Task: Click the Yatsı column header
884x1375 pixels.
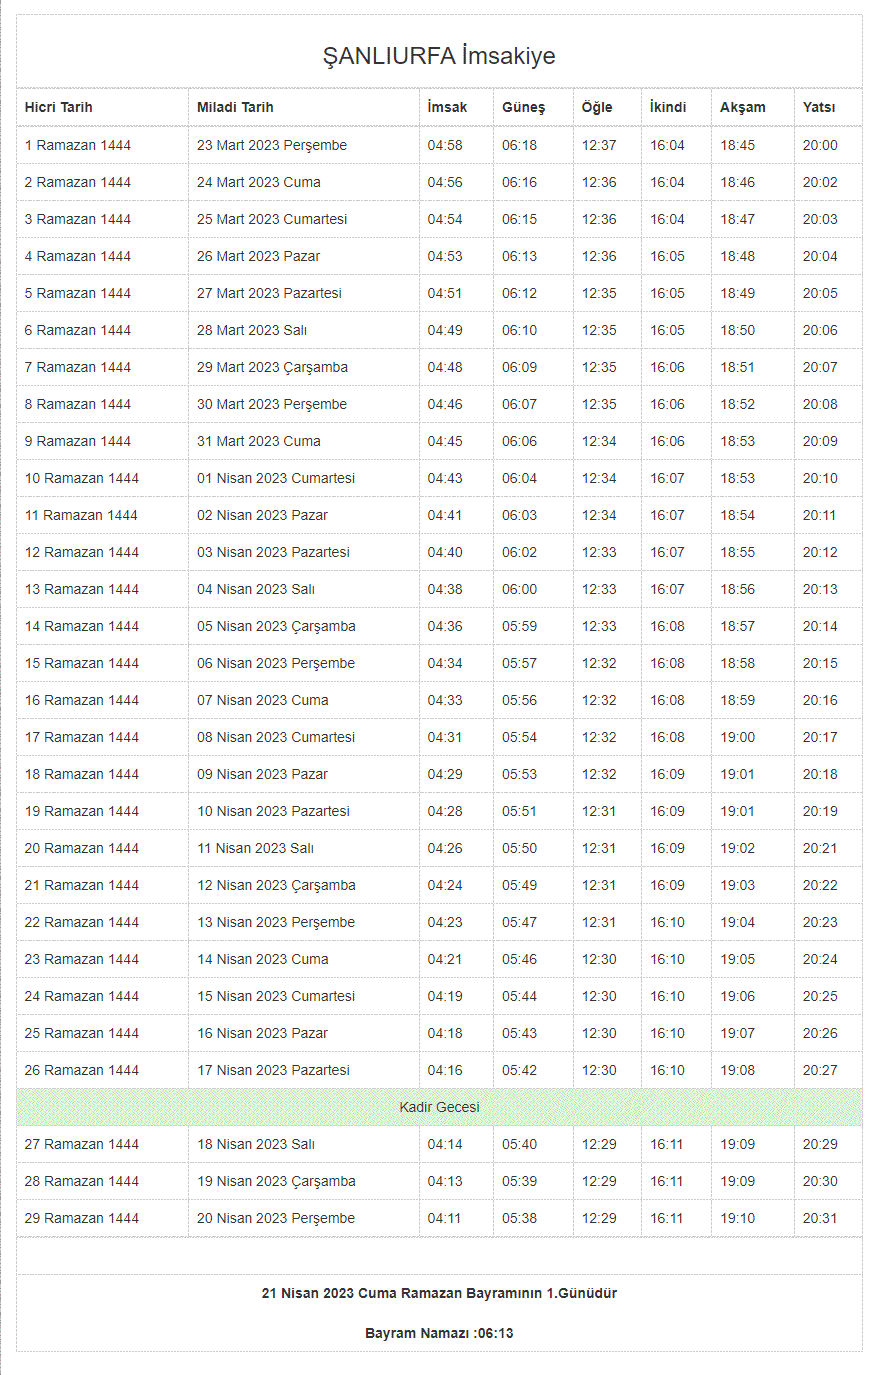Action: pyautogui.click(x=819, y=107)
